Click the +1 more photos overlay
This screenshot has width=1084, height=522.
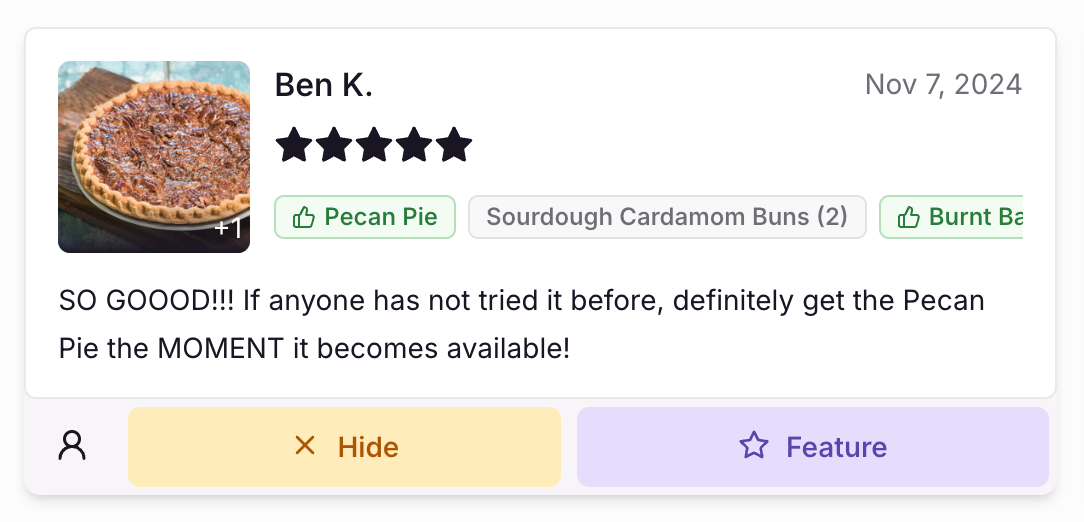[229, 227]
